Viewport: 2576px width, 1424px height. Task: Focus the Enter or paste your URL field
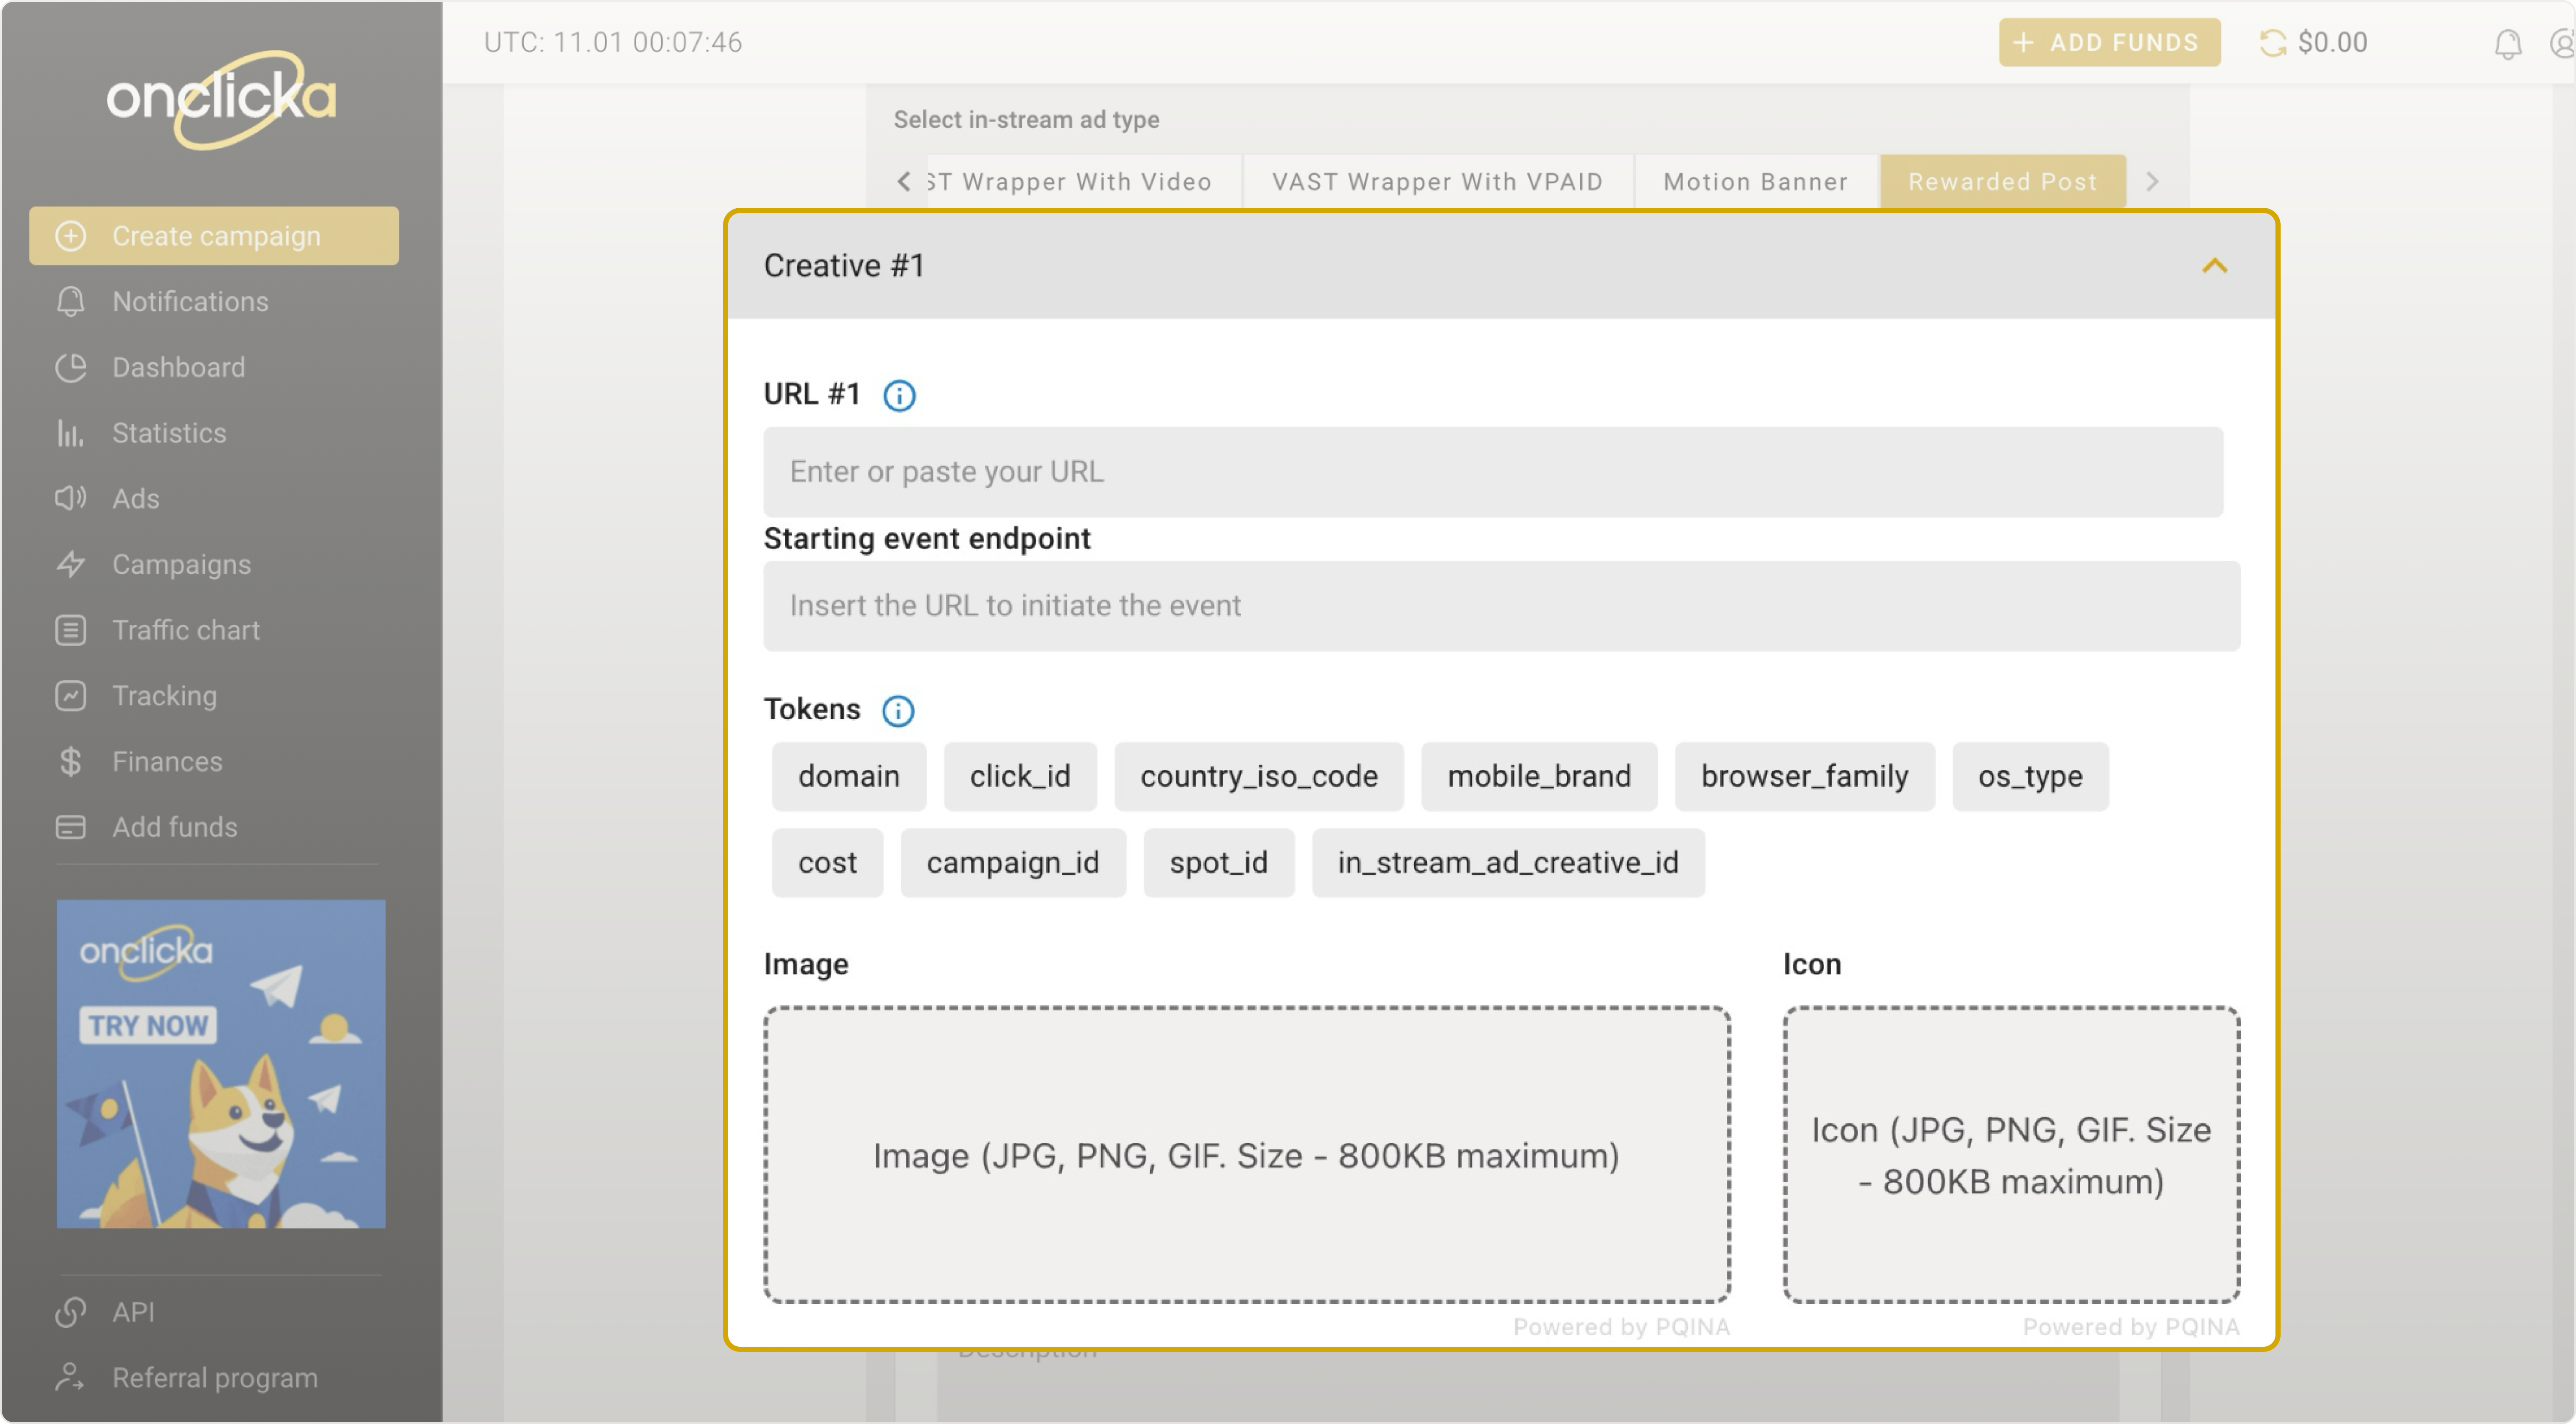pos(1492,472)
